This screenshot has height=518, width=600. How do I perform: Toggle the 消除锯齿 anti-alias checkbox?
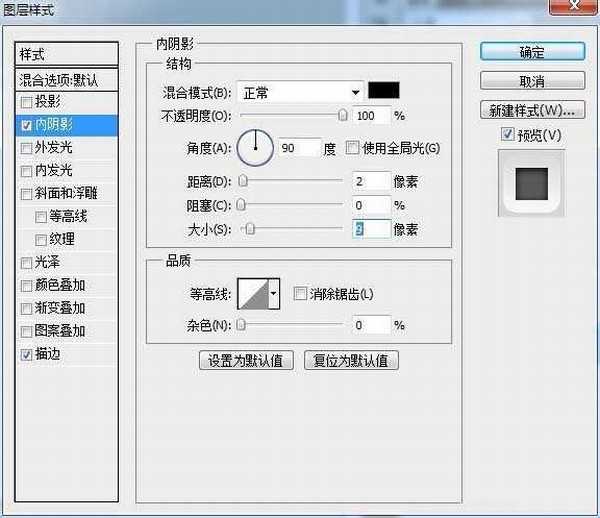click(300, 294)
